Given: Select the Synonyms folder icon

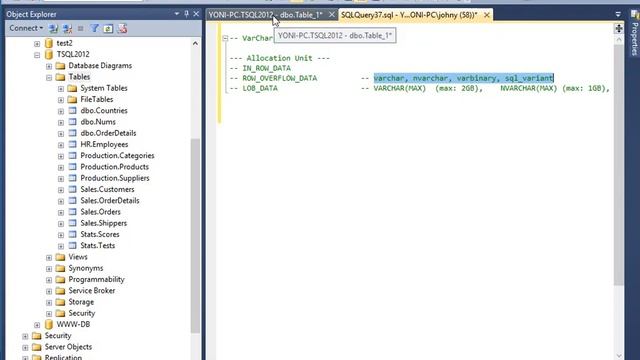Looking at the screenshot, I should pyautogui.click(x=60, y=268).
